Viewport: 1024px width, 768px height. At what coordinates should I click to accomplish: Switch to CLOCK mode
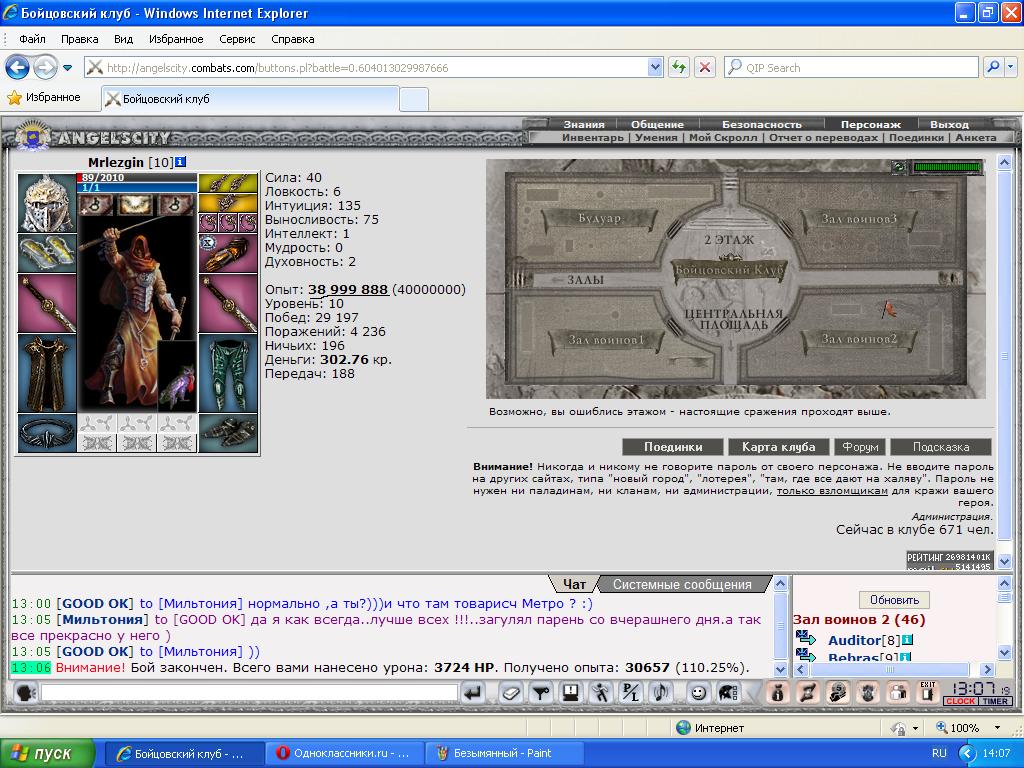point(960,701)
